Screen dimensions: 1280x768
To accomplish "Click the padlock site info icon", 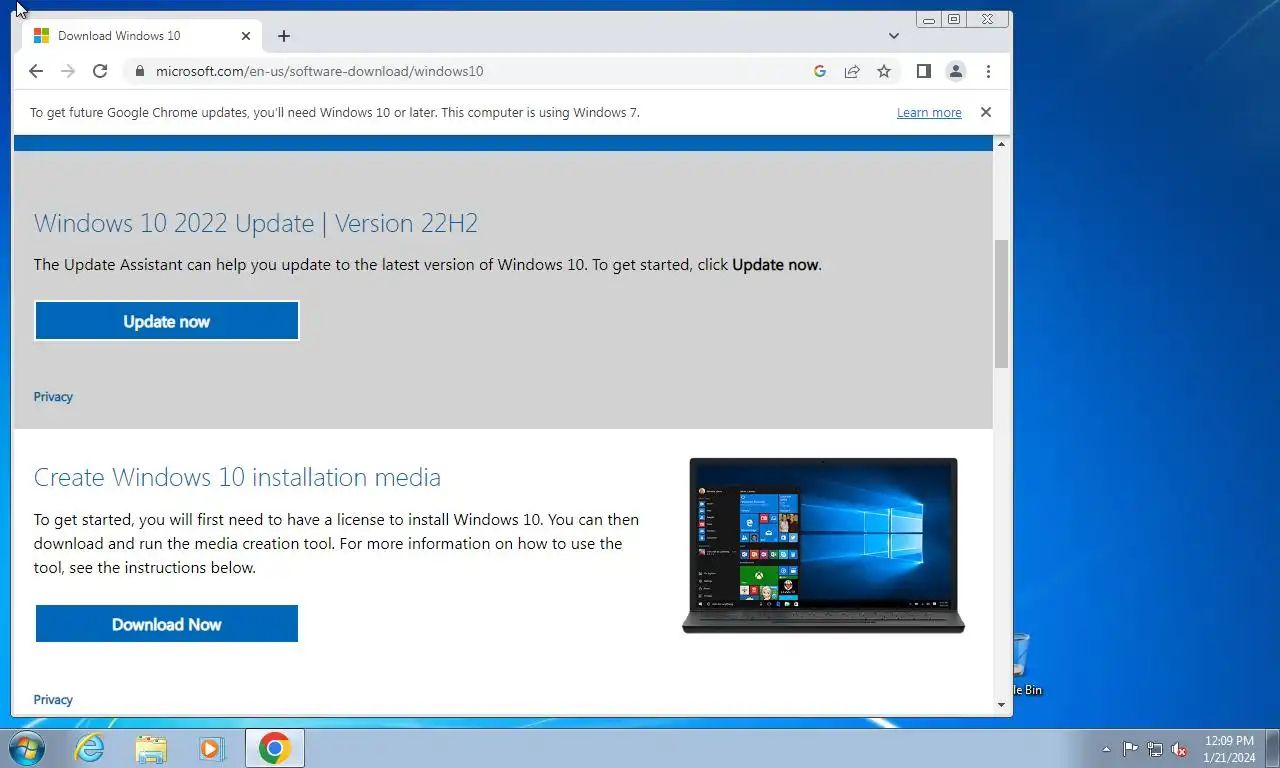I will click(x=139, y=71).
